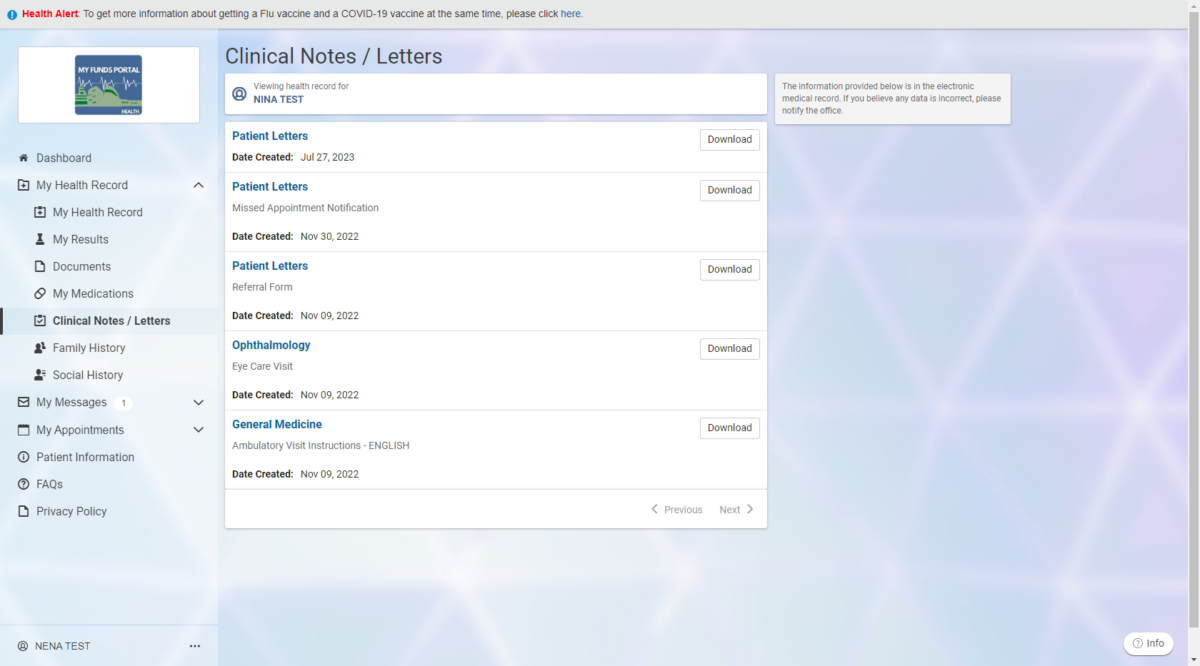Download the General Medicine visit instructions

click(x=729, y=428)
